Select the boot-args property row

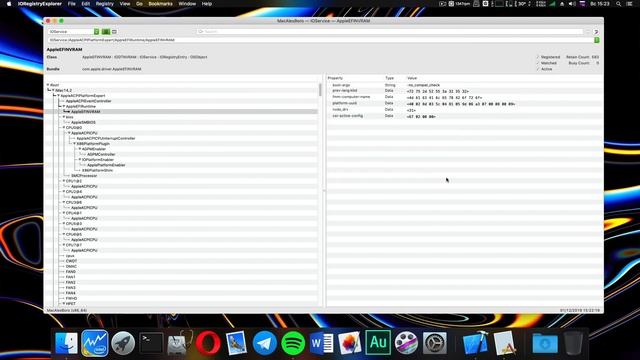465,85
